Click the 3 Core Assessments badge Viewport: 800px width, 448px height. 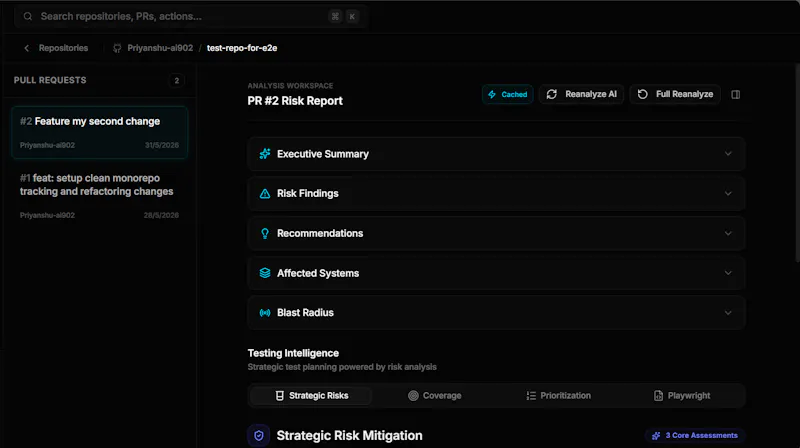click(695, 436)
